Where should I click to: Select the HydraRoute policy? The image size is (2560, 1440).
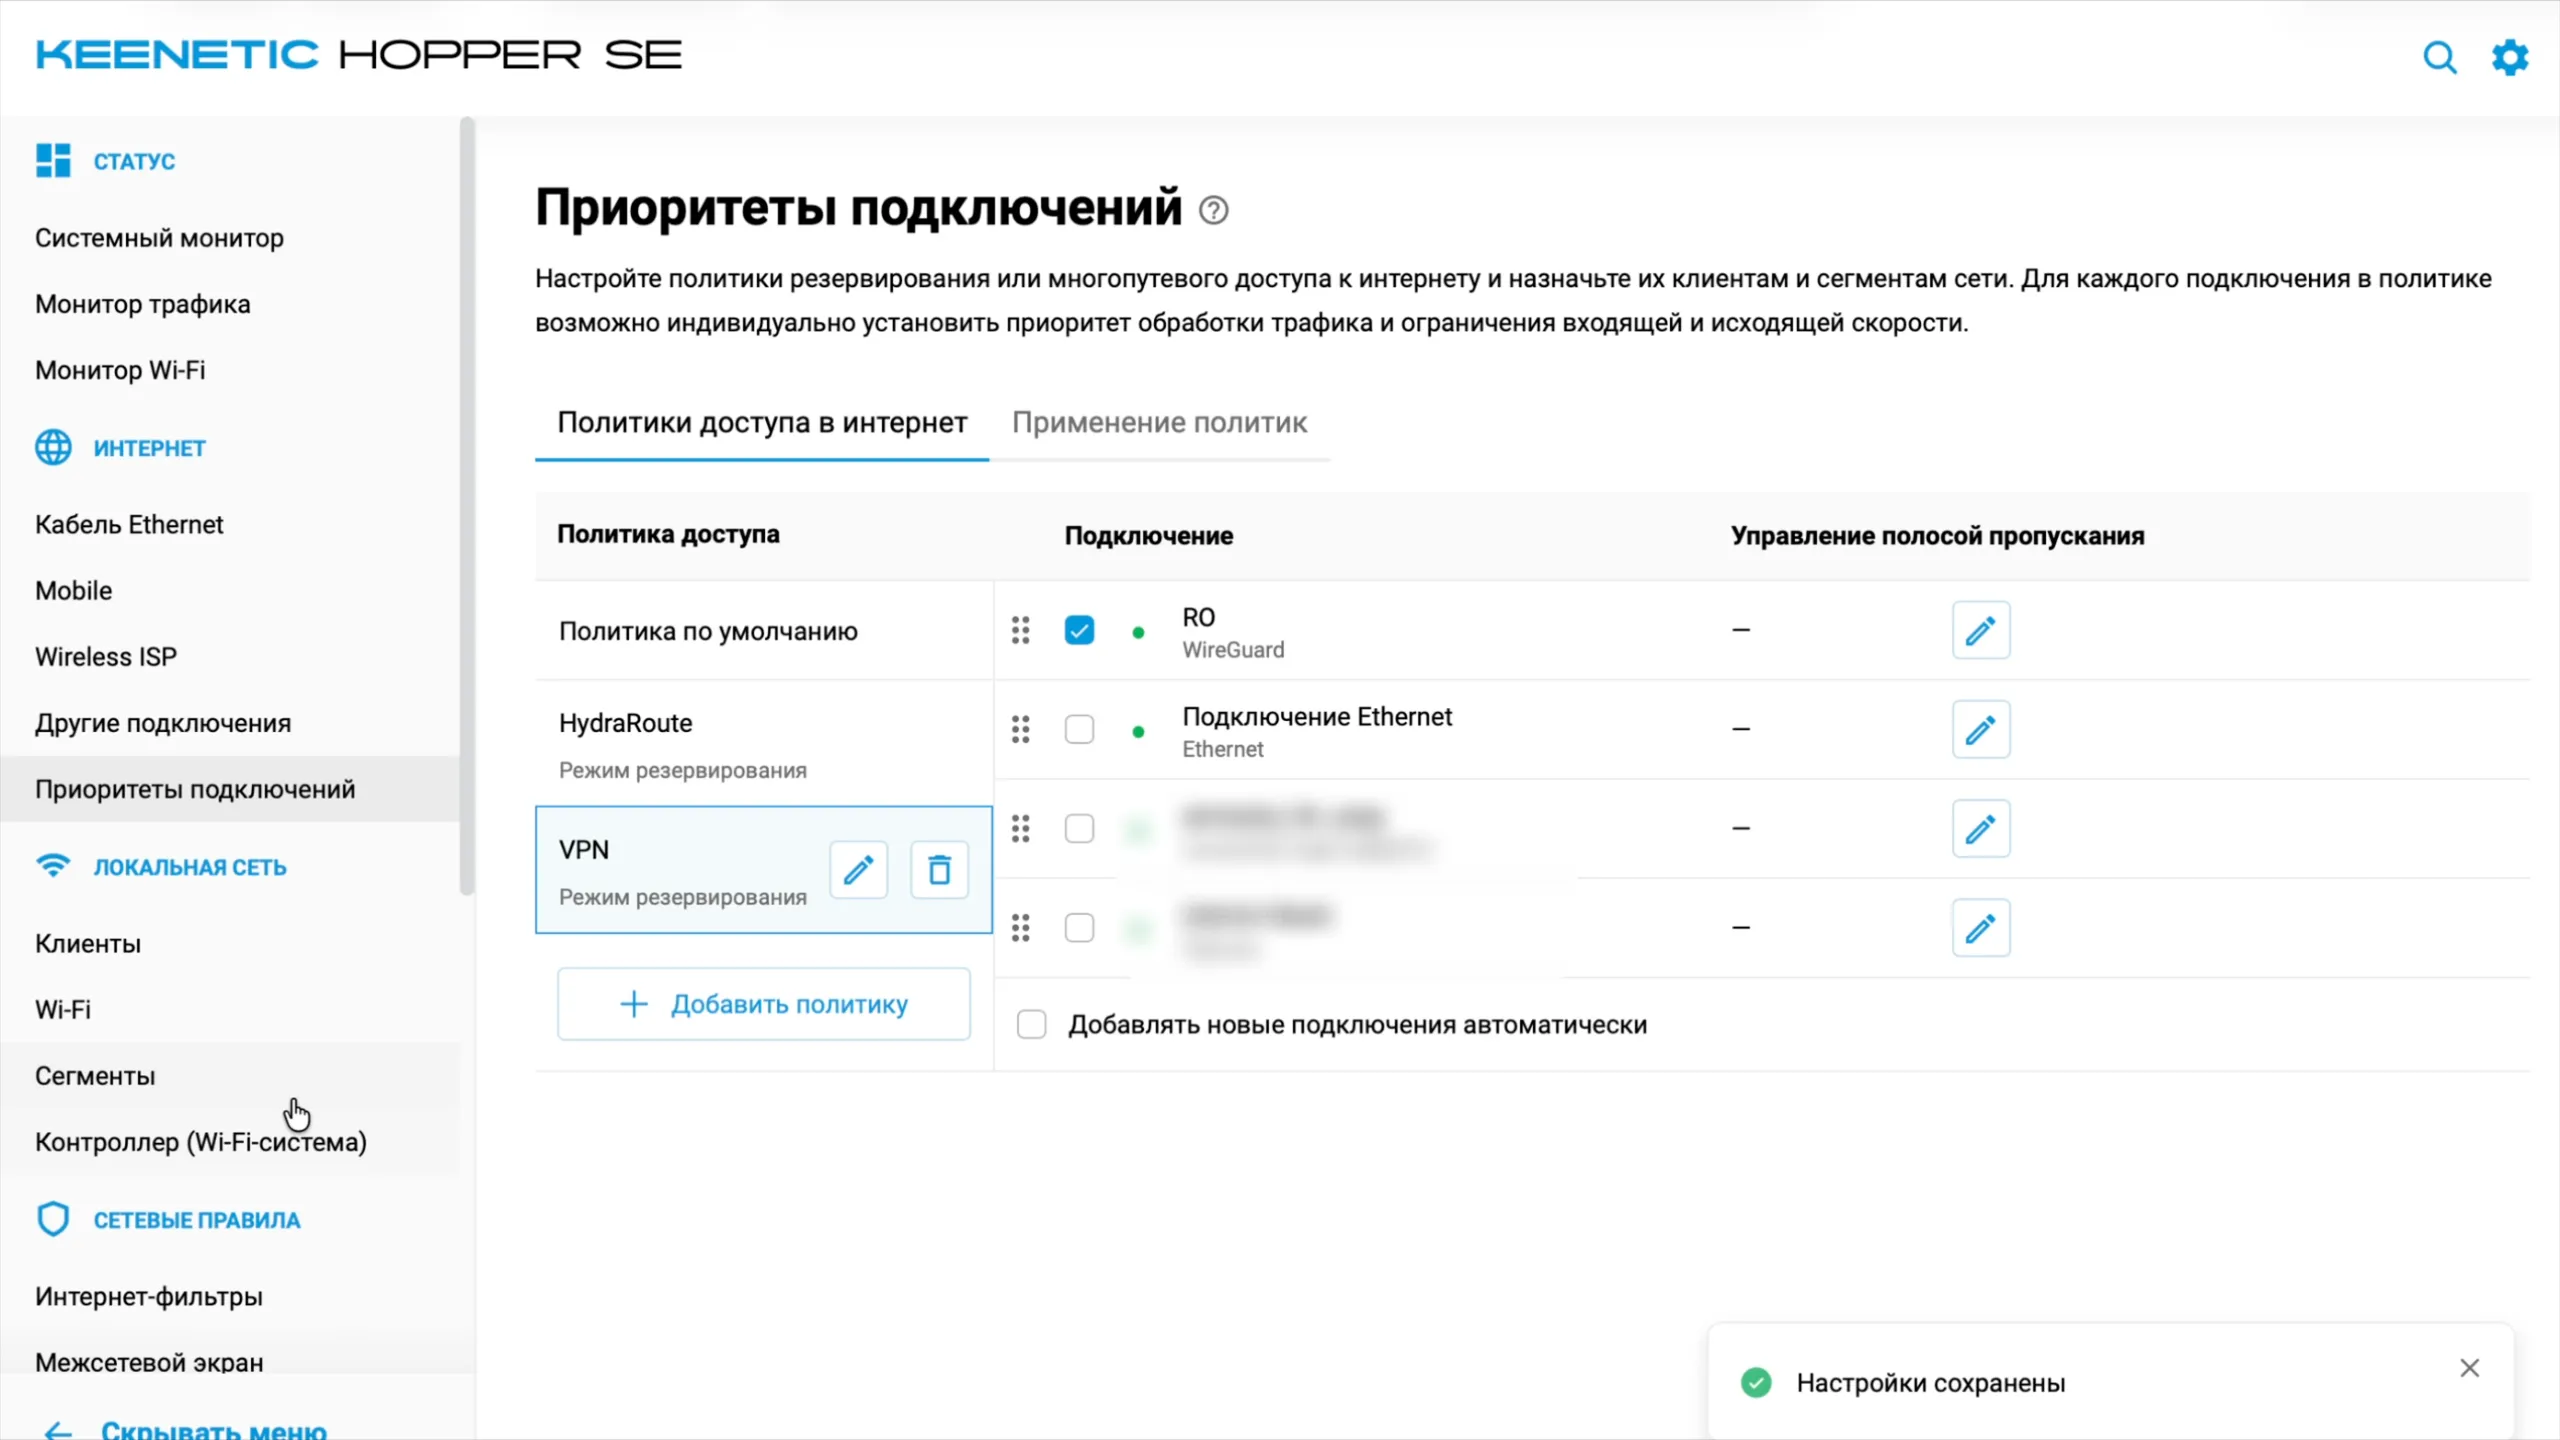tap(764, 744)
